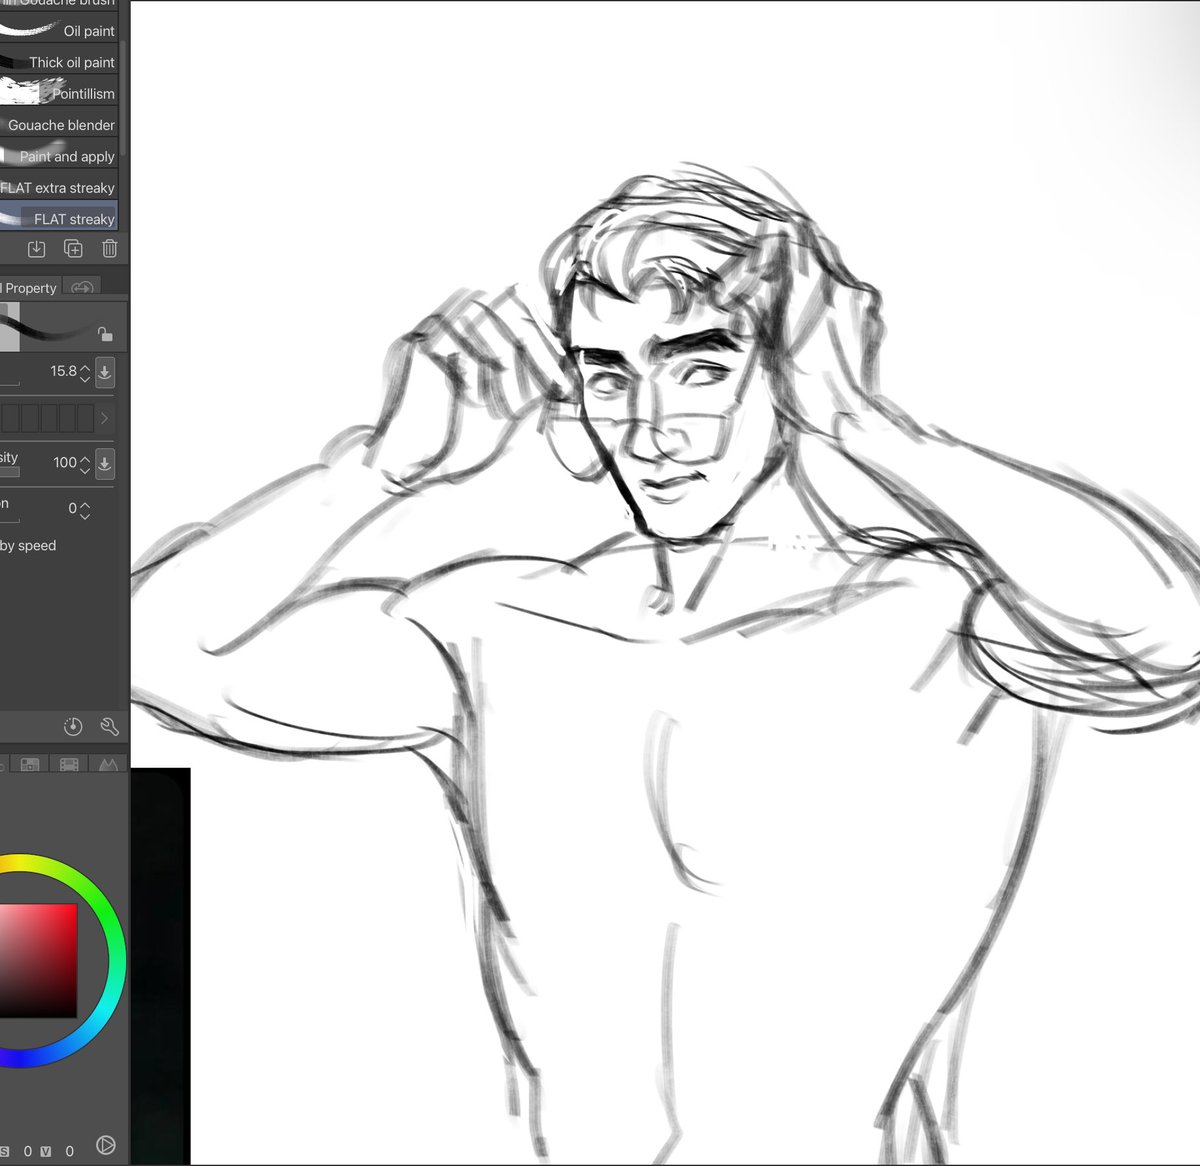Click the import sub tool icon
The height and width of the screenshot is (1166, 1200).
pyautogui.click(x=36, y=249)
